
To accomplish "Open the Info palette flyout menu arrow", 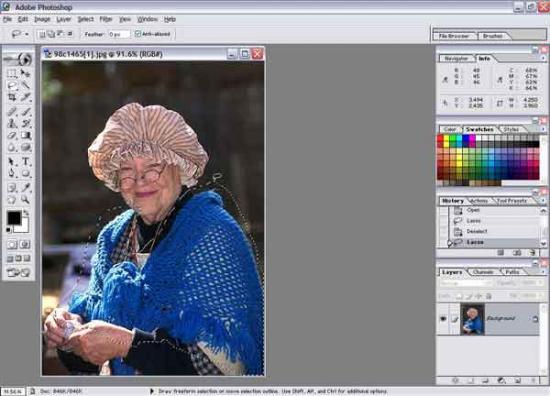I will pyautogui.click(x=543, y=59).
